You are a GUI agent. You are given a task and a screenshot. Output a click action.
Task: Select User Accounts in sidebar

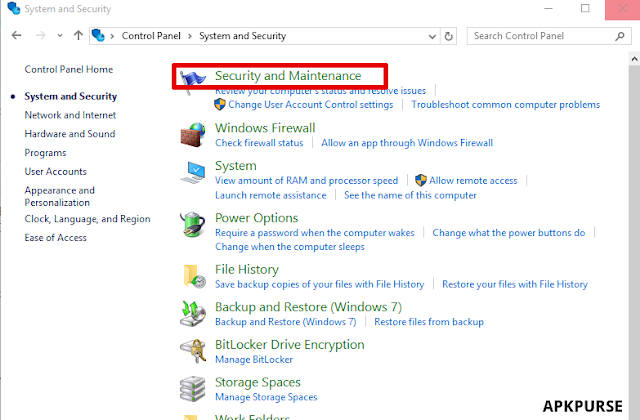click(56, 171)
